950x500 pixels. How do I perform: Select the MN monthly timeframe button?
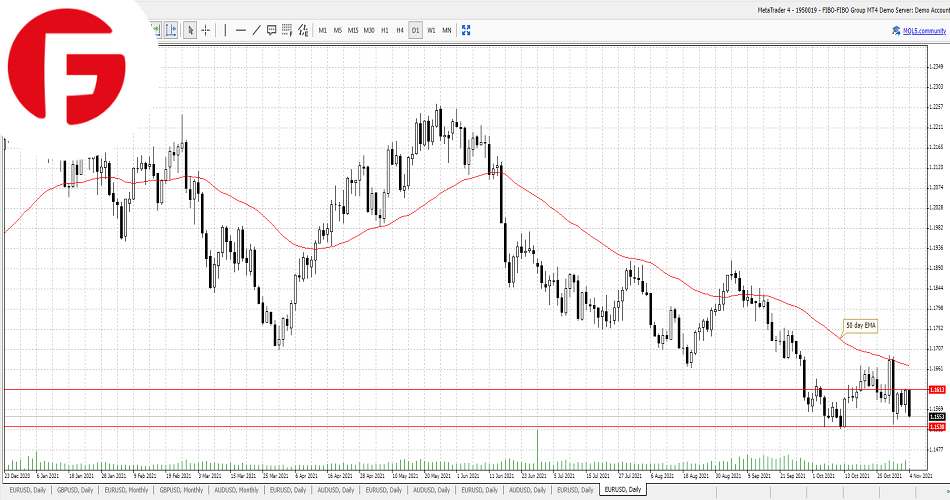click(446, 30)
